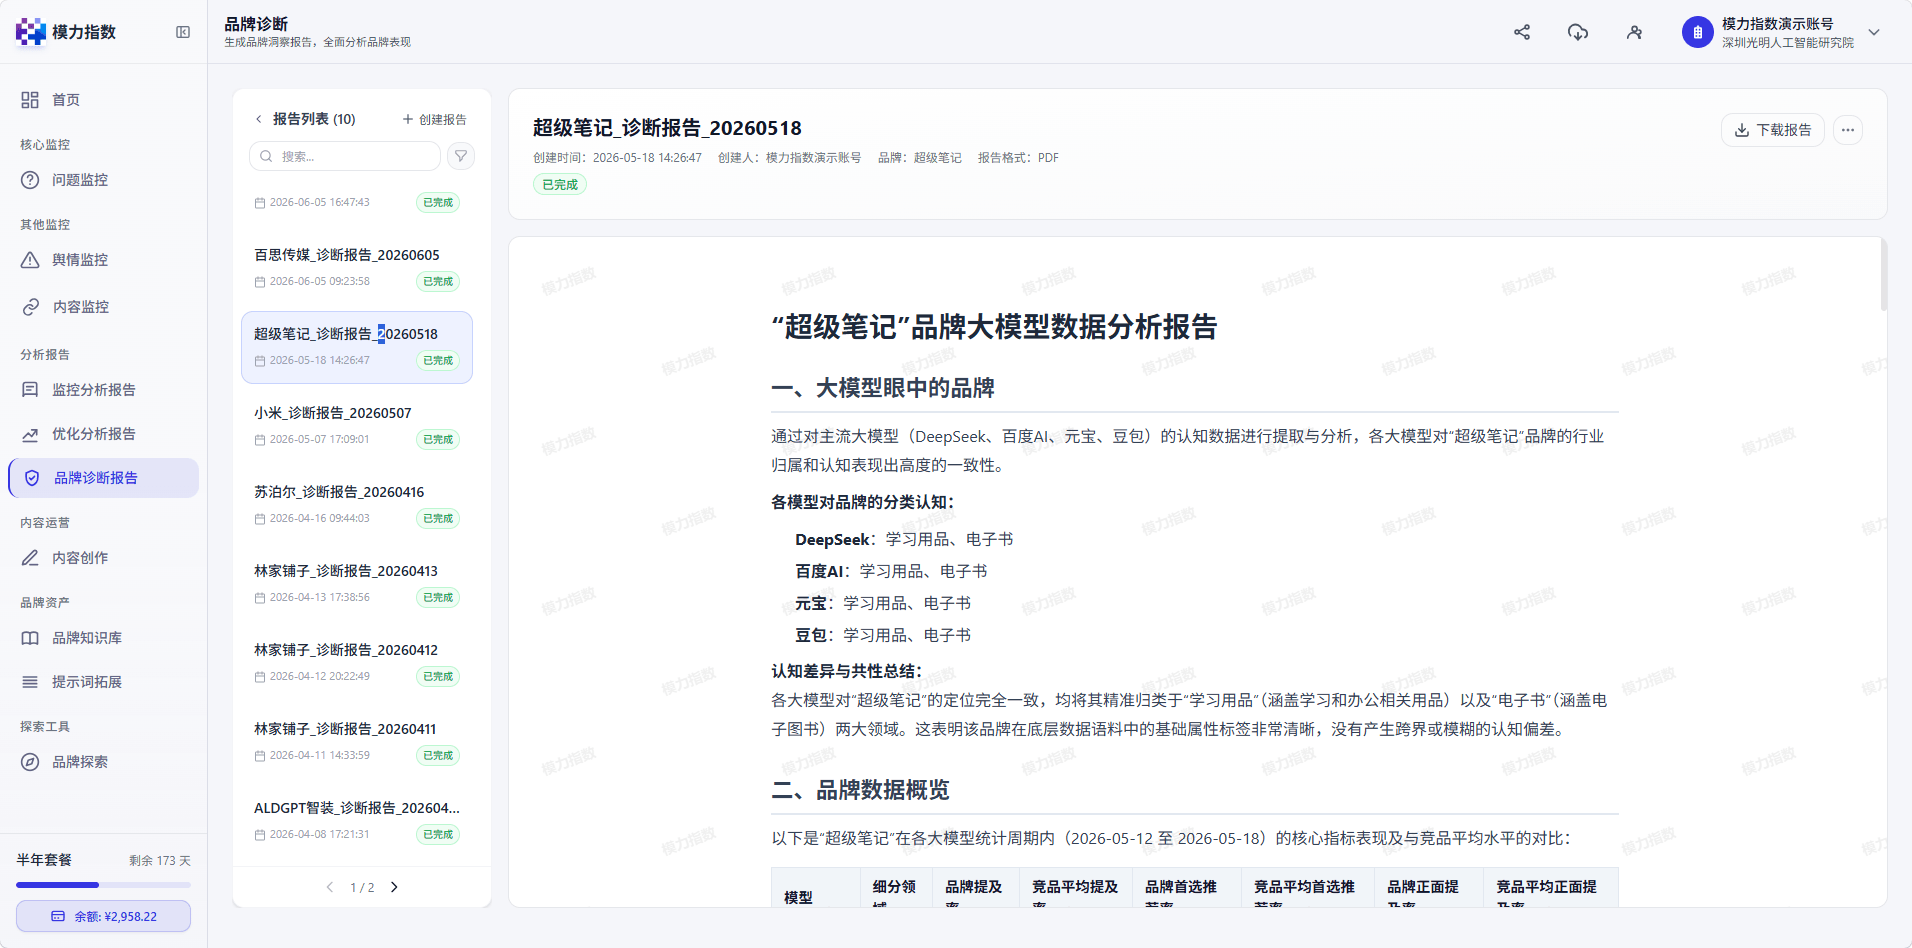Click the 余额 ¥2,958.22 button

pyautogui.click(x=103, y=916)
